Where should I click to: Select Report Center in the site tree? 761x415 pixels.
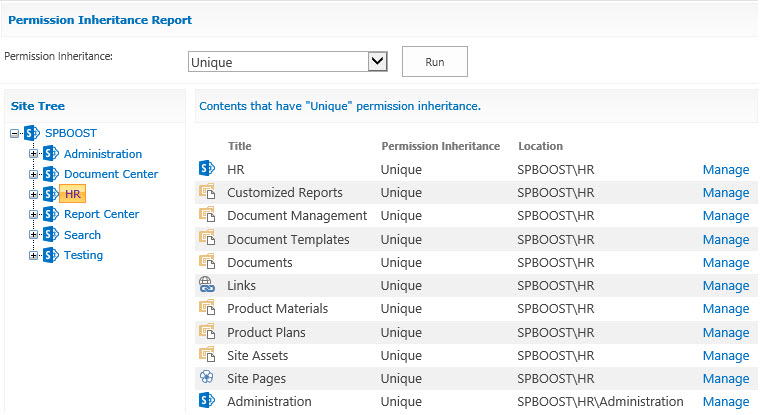coord(101,214)
